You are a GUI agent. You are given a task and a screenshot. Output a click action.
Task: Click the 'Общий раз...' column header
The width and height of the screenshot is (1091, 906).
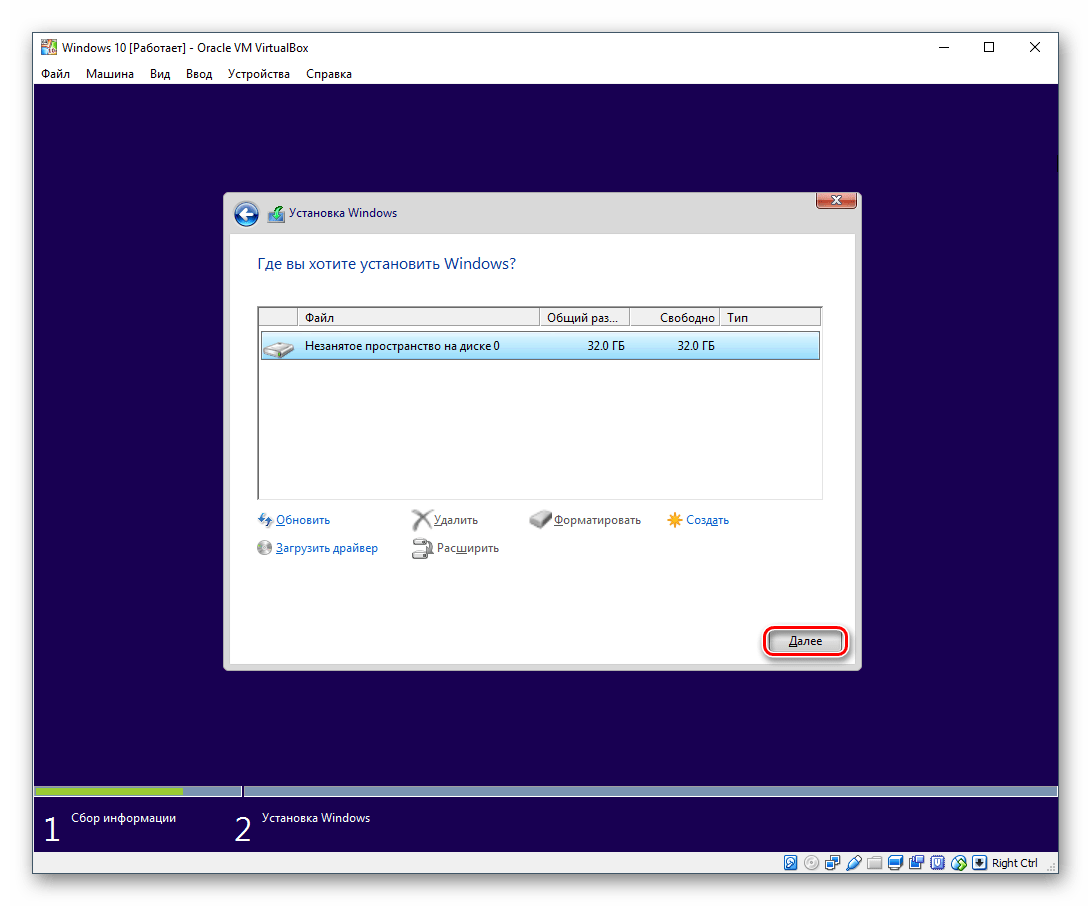584,317
